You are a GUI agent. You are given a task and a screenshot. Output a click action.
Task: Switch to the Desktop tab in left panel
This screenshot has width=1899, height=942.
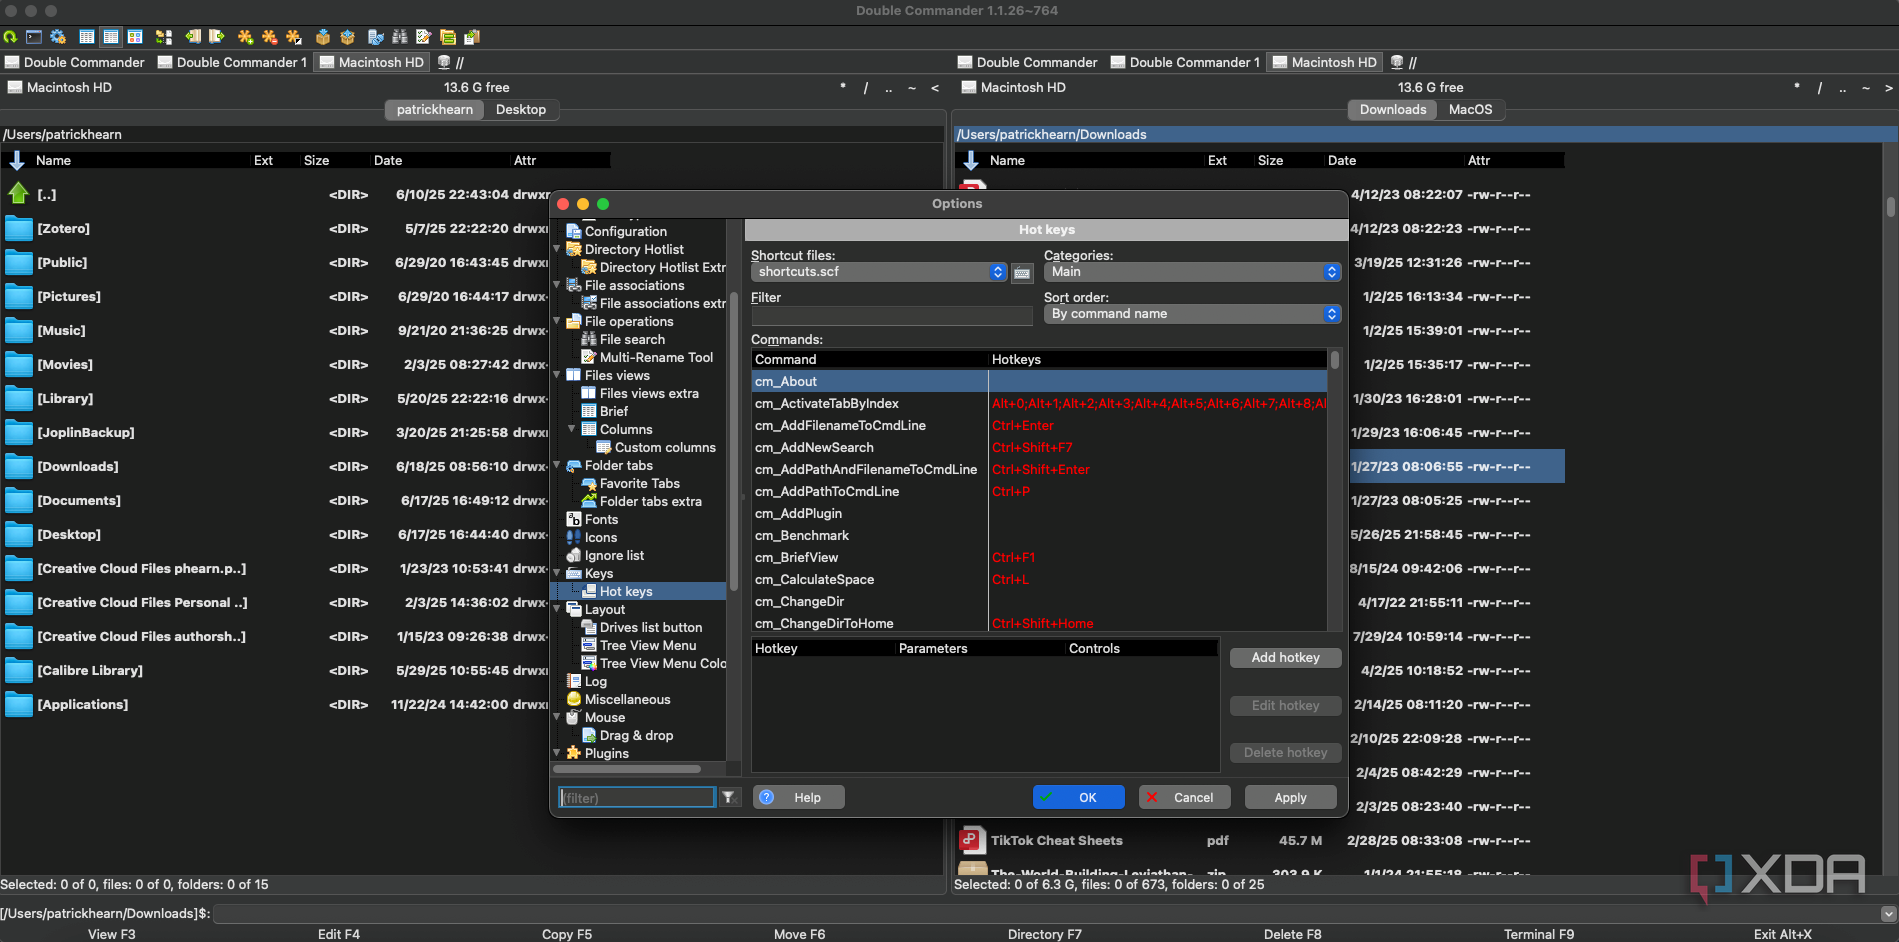coord(521,110)
